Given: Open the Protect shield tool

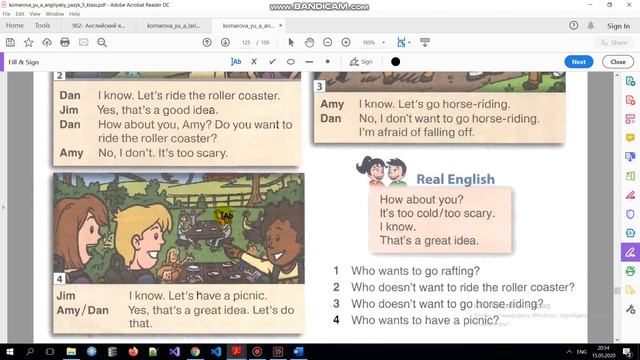Looking at the screenshot, I should coord(631,214).
